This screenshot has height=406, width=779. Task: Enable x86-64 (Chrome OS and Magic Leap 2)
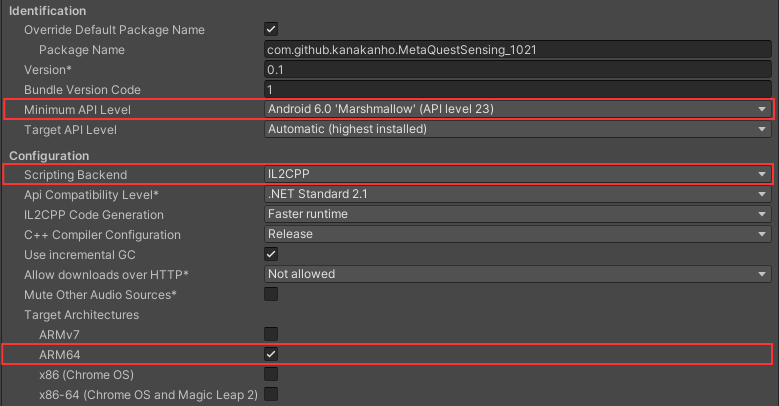point(271,394)
